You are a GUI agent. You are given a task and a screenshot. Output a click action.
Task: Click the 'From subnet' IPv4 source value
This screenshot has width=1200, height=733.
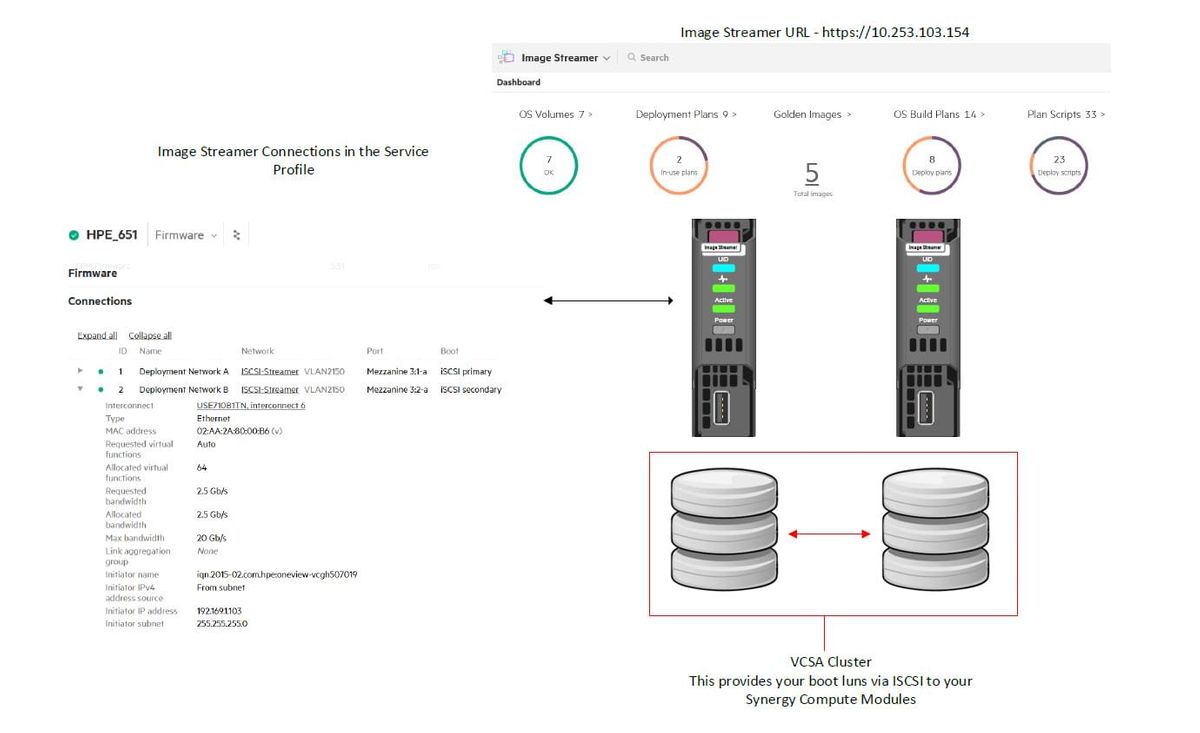pos(221,588)
